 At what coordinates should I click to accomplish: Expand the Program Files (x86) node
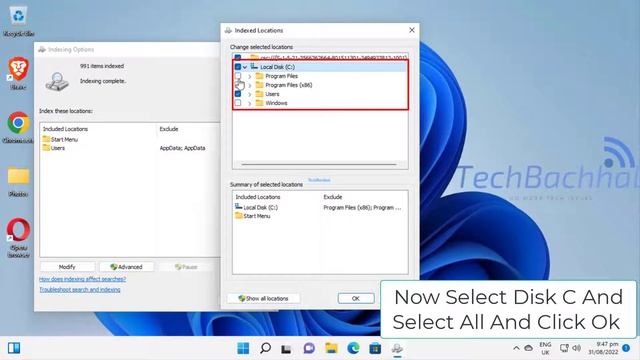pos(250,85)
